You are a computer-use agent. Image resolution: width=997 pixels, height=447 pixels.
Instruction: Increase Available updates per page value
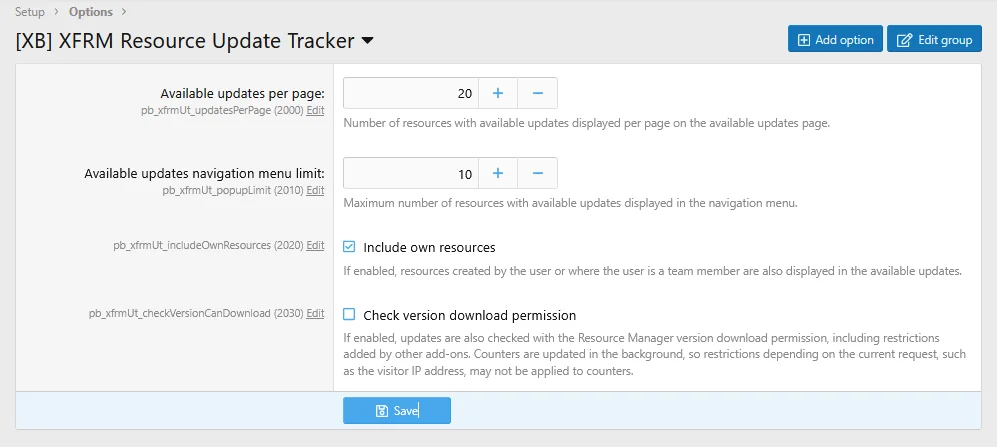[x=498, y=93]
